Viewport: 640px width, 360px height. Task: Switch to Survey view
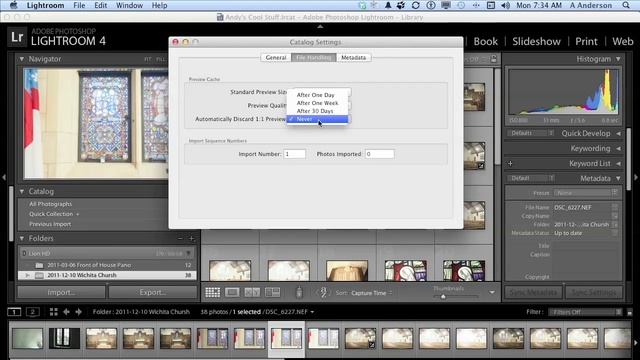272,292
